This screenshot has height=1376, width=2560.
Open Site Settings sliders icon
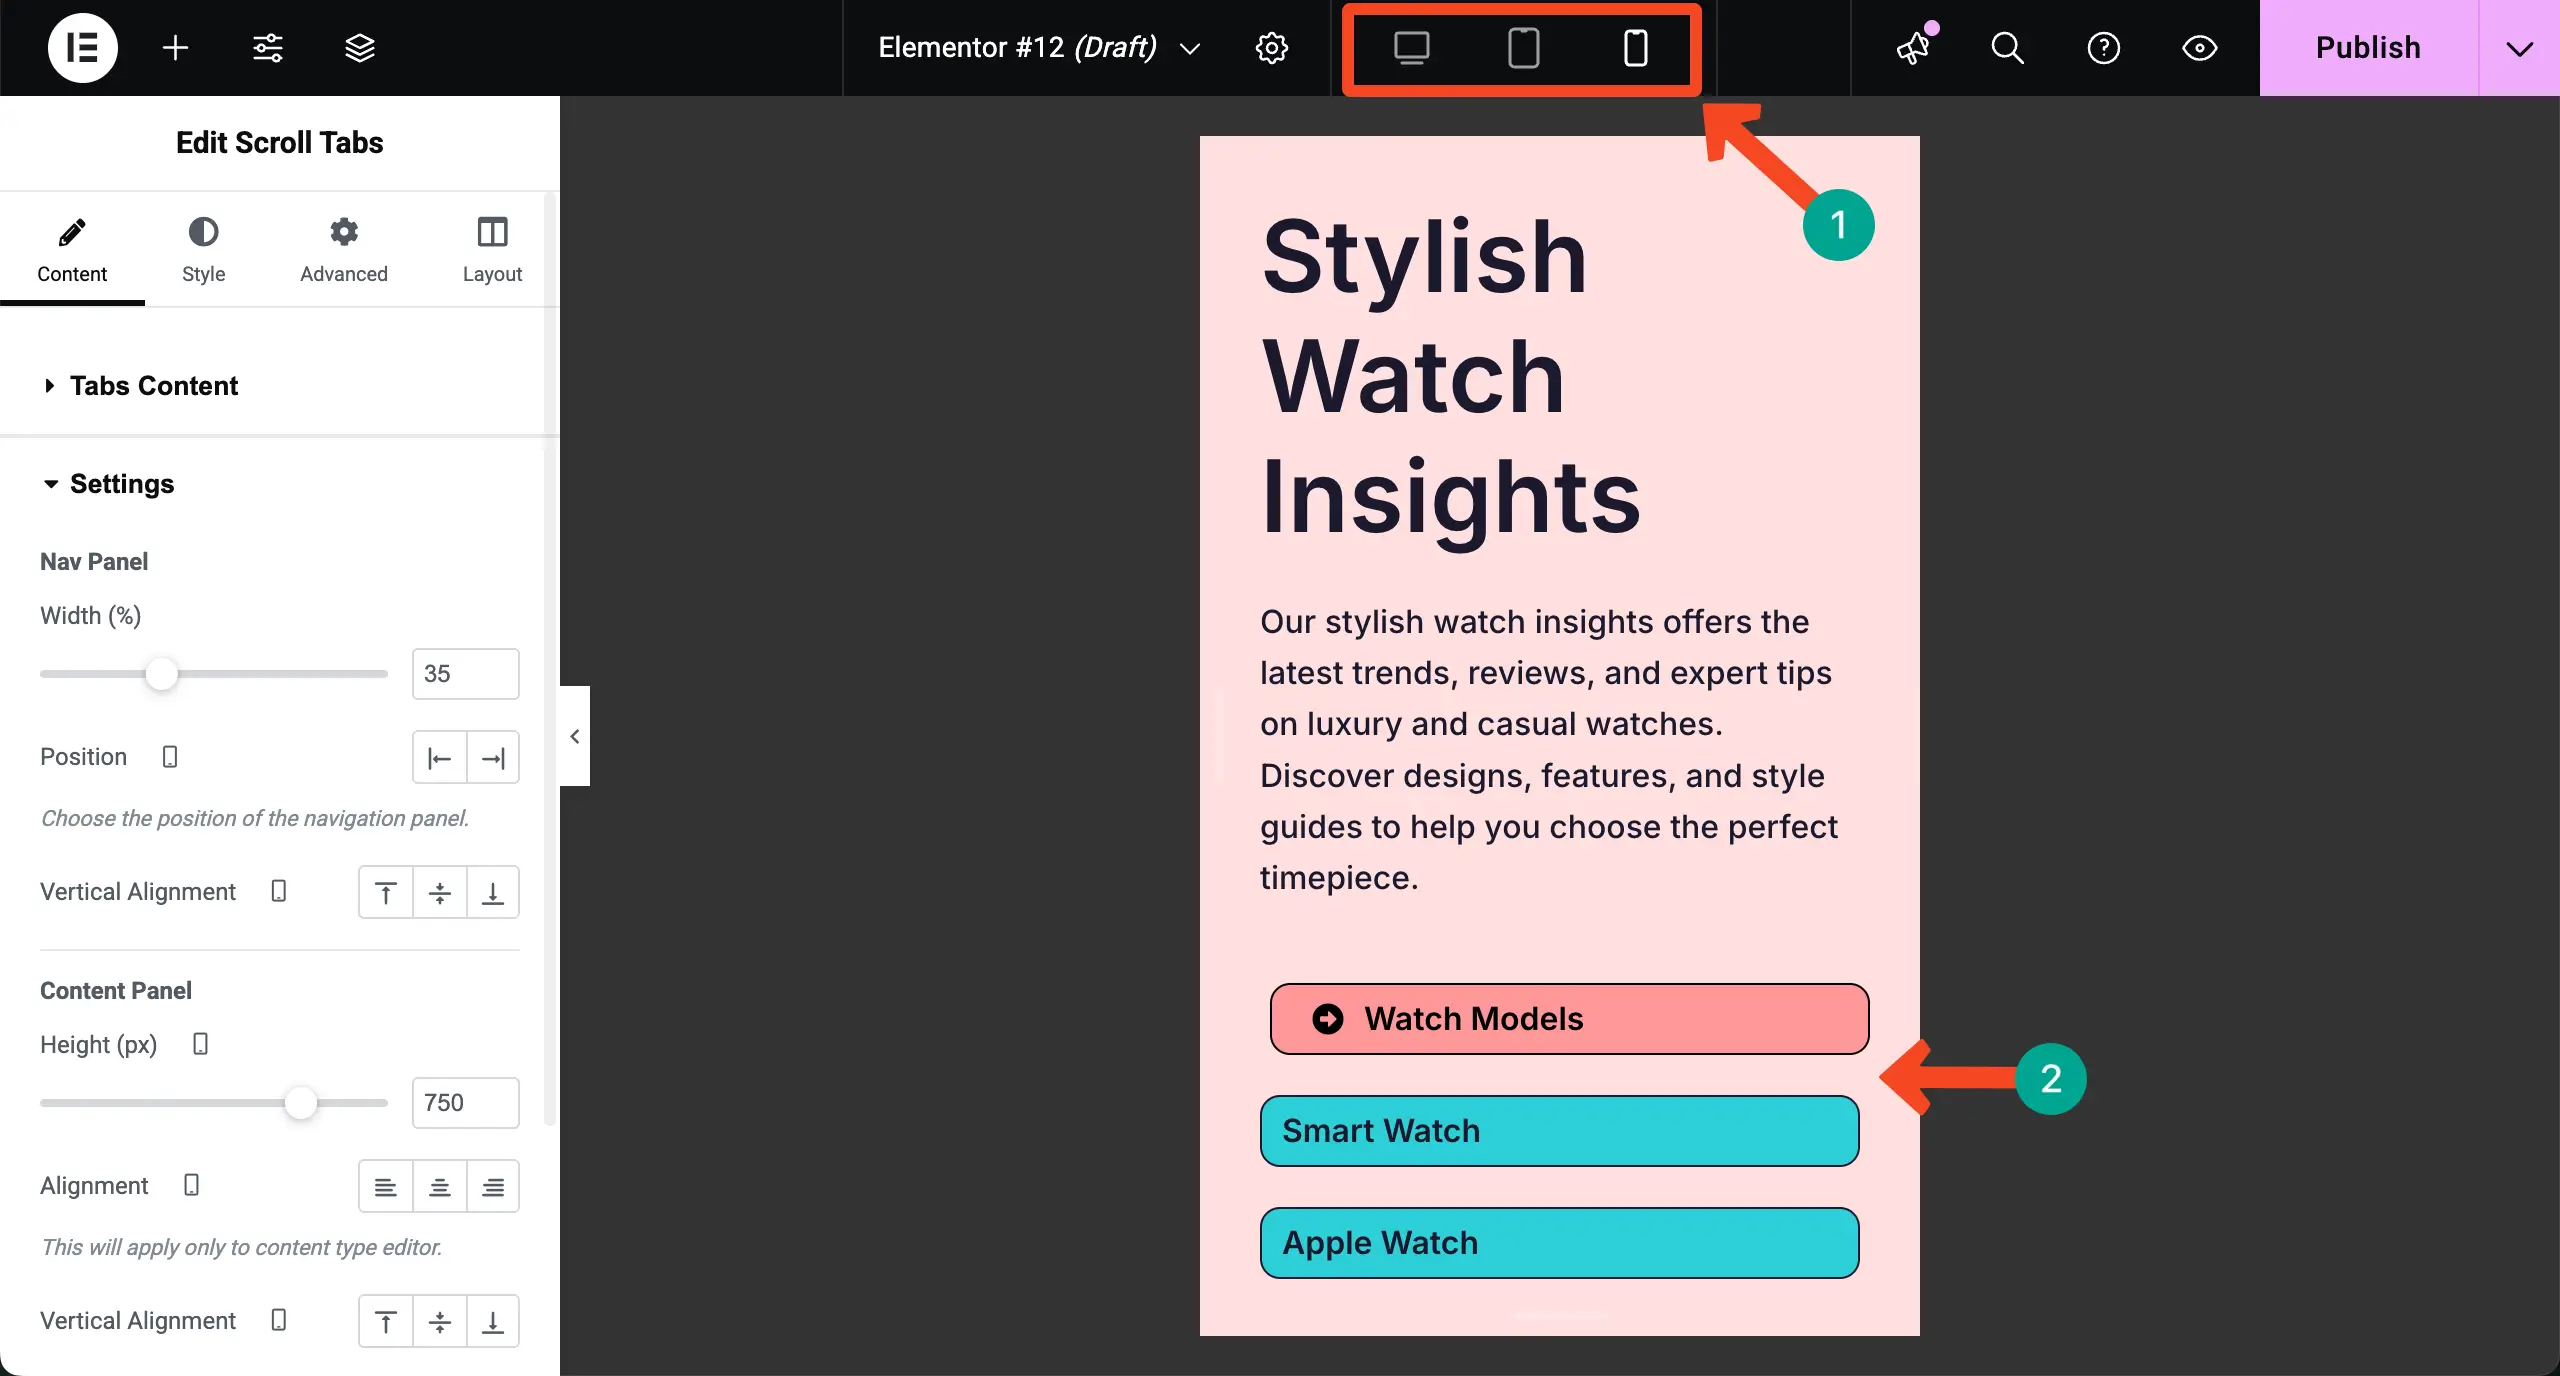pyautogui.click(x=267, y=48)
